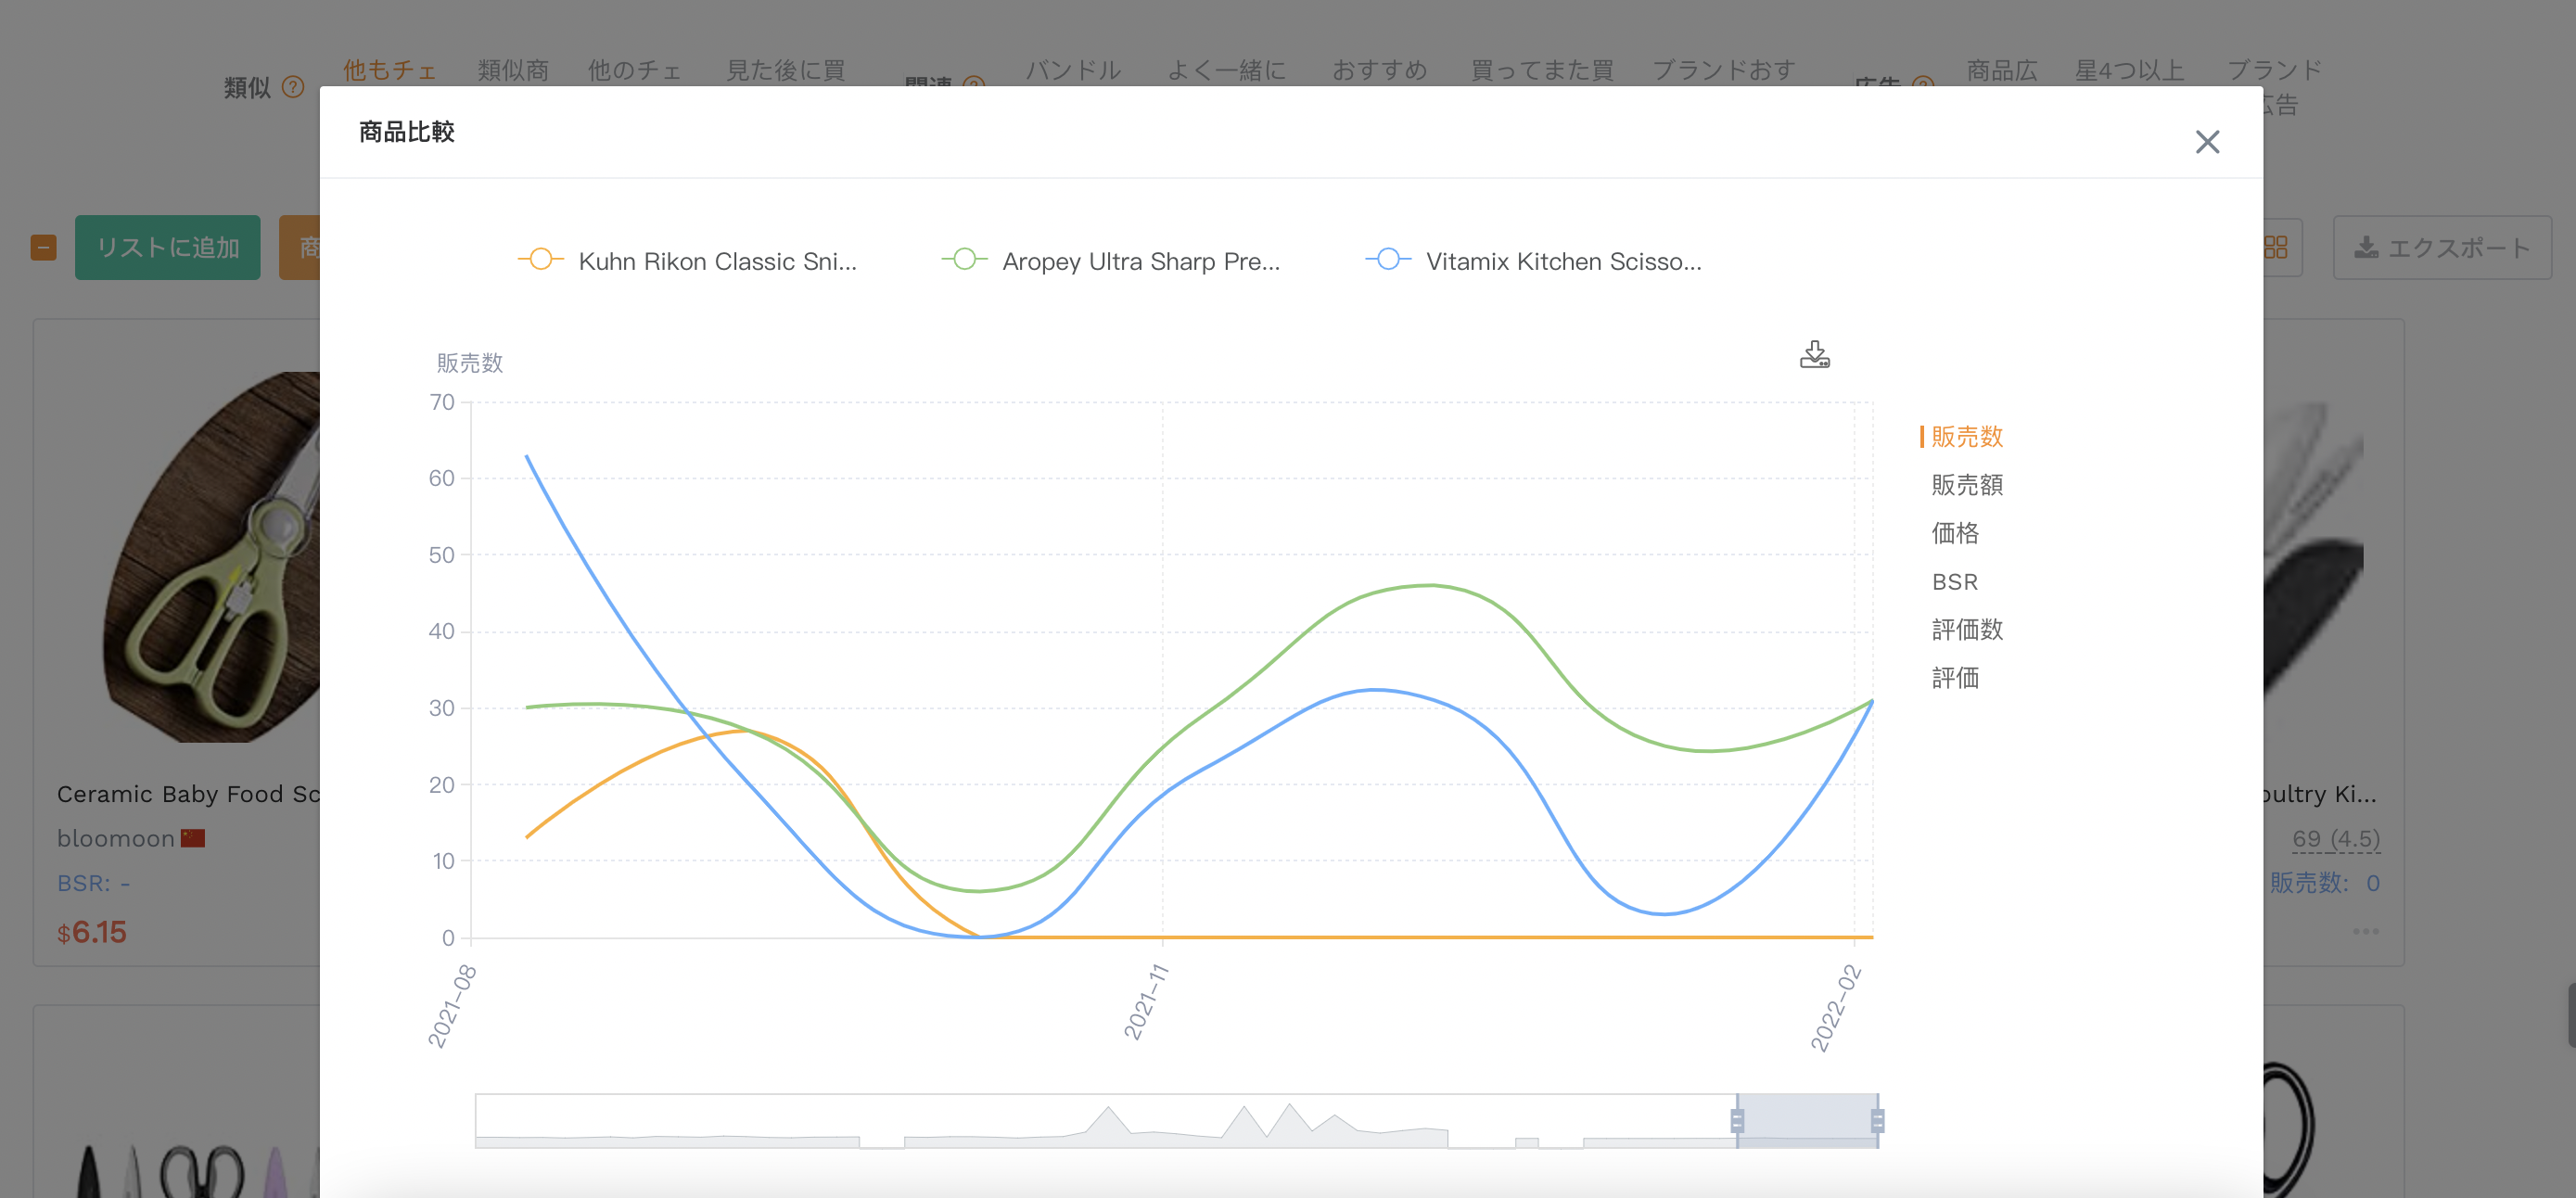Toggle Kuhn Rikon Classic legend series
The width and height of the screenshot is (2576, 1198).
click(x=687, y=261)
